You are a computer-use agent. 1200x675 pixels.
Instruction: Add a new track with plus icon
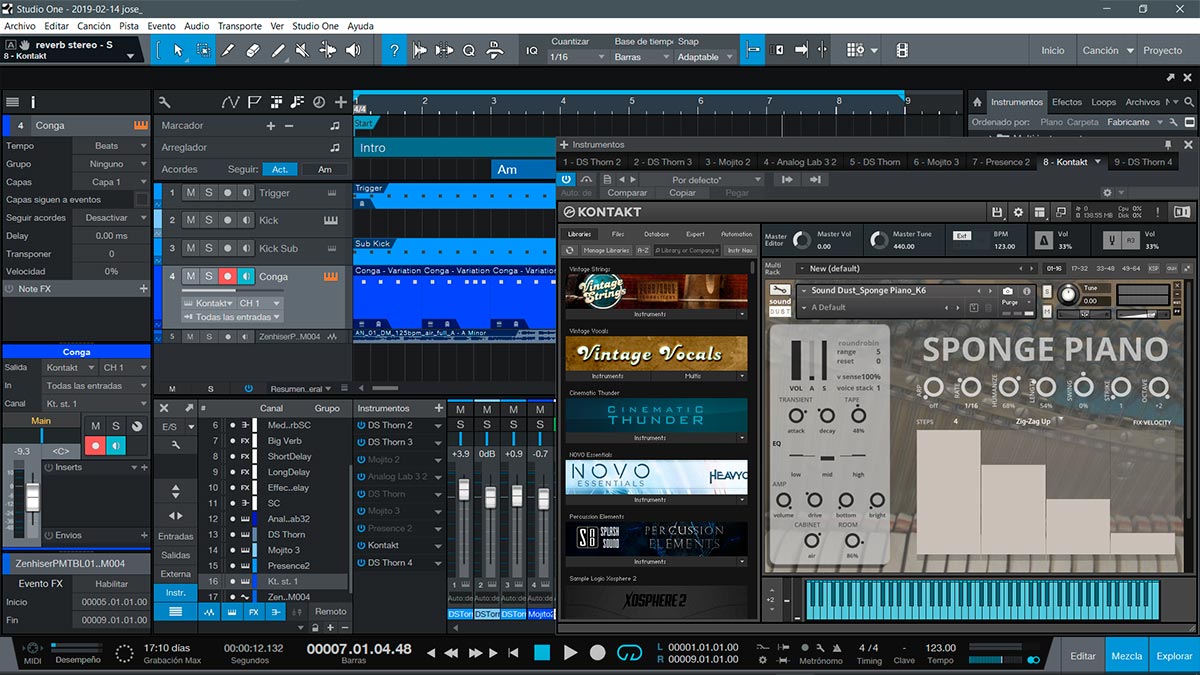pos(341,102)
